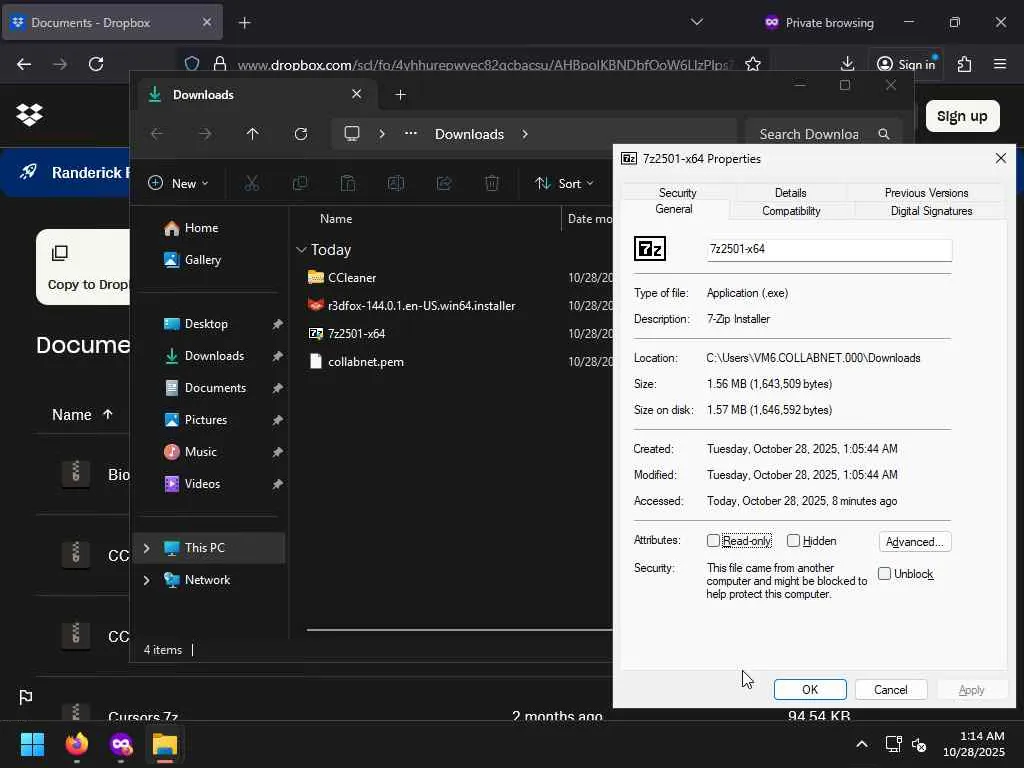This screenshot has height=768, width=1024.
Task: Open Firefox from the taskbar
Action: [77, 744]
